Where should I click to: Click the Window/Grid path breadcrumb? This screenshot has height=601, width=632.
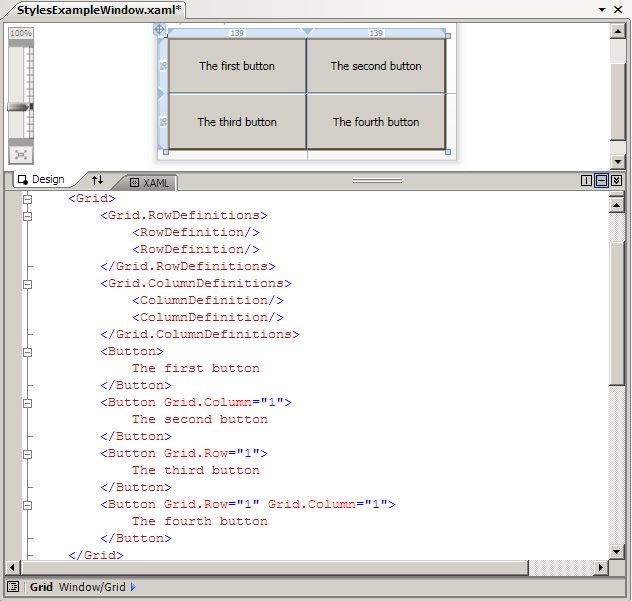(x=92, y=587)
